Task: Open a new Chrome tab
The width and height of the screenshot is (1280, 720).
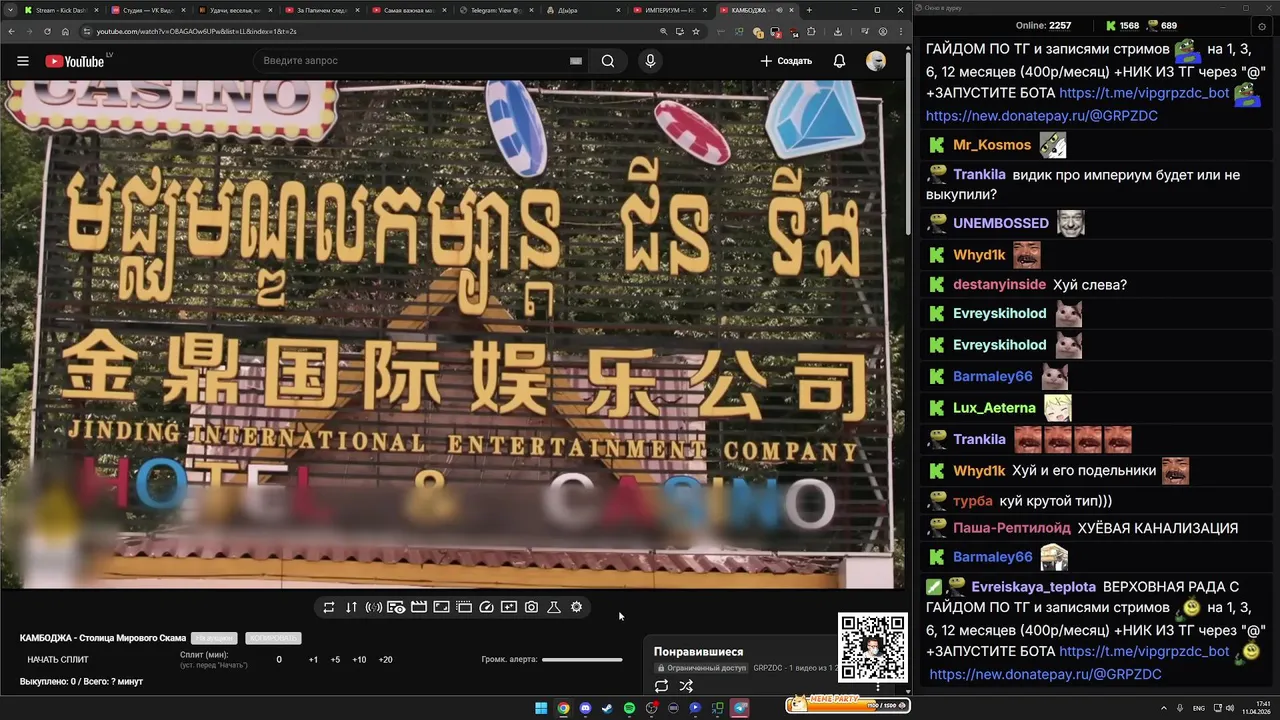Action: coord(809,10)
